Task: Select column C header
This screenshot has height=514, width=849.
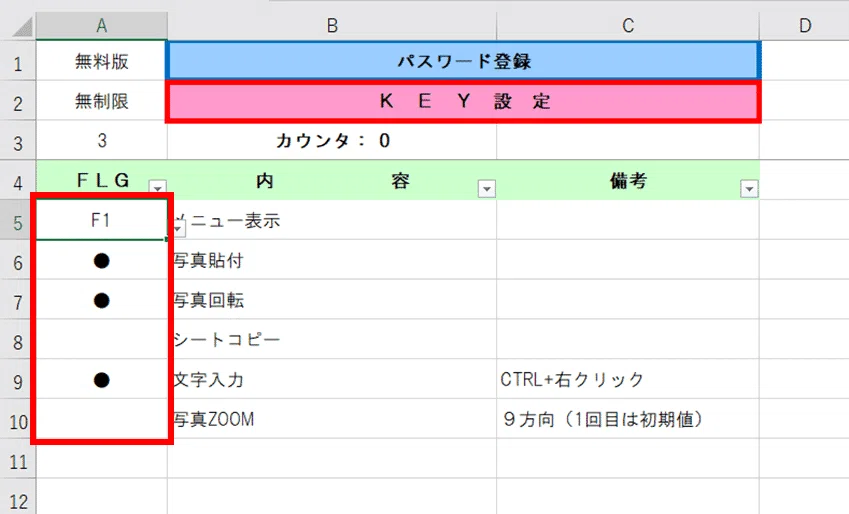Action: coord(628,25)
